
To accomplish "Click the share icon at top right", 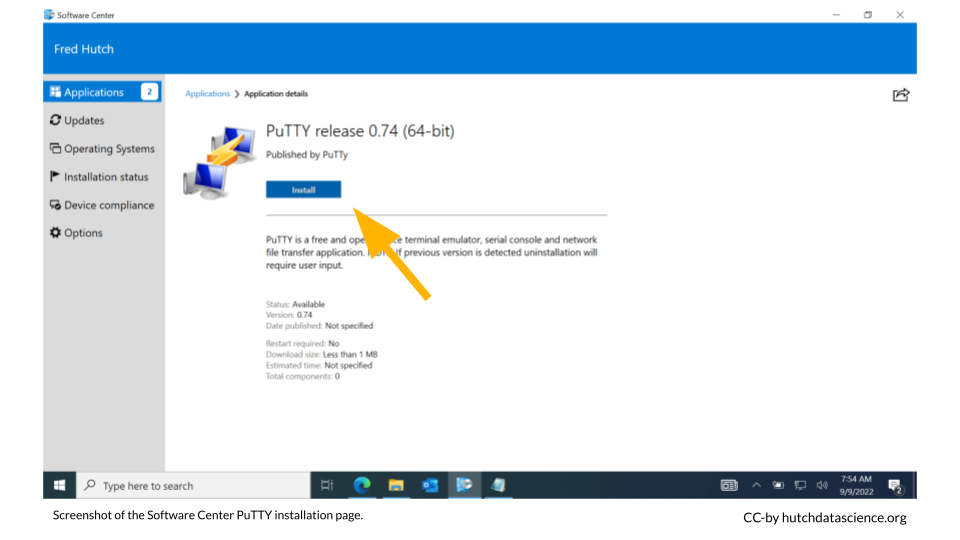I will coord(901,95).
